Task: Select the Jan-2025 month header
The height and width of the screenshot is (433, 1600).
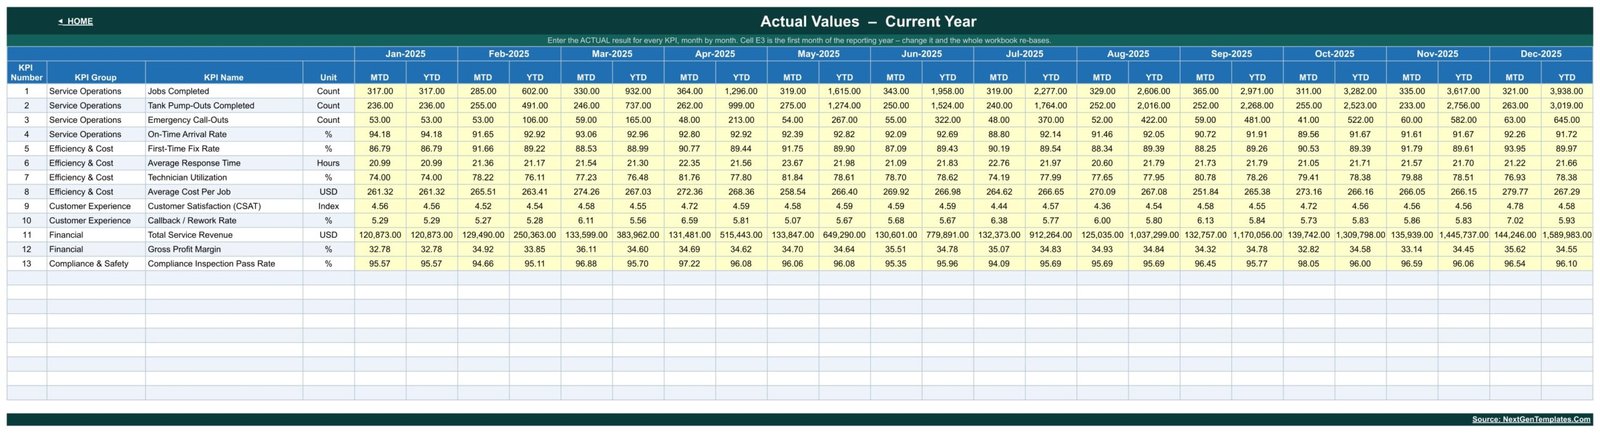Action: tap(406, 54)
